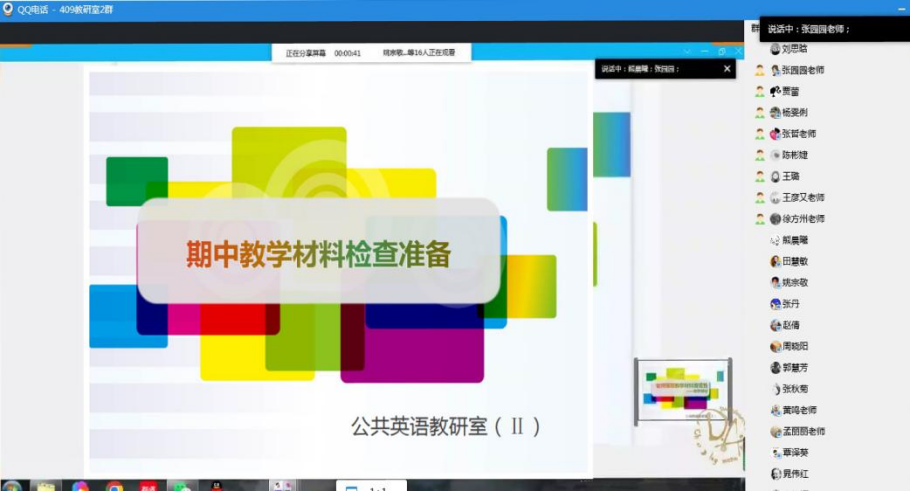Select member 周晓阳 in the participant list

point(796,346)
